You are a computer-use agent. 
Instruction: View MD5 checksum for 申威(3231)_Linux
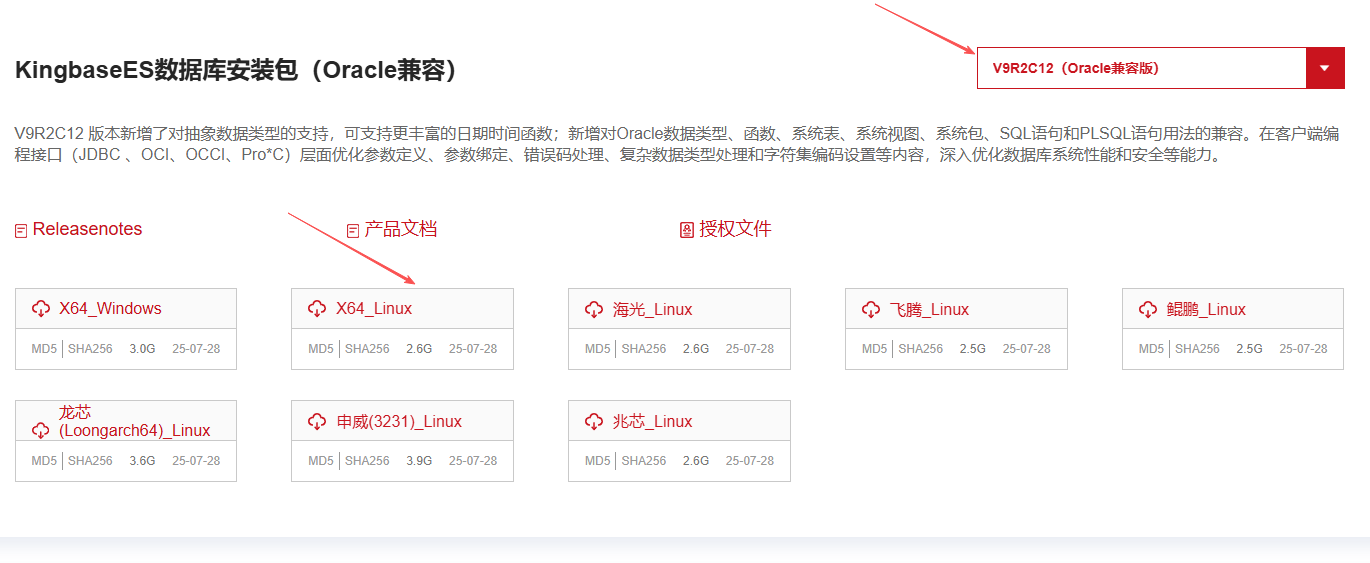point(321,461)
